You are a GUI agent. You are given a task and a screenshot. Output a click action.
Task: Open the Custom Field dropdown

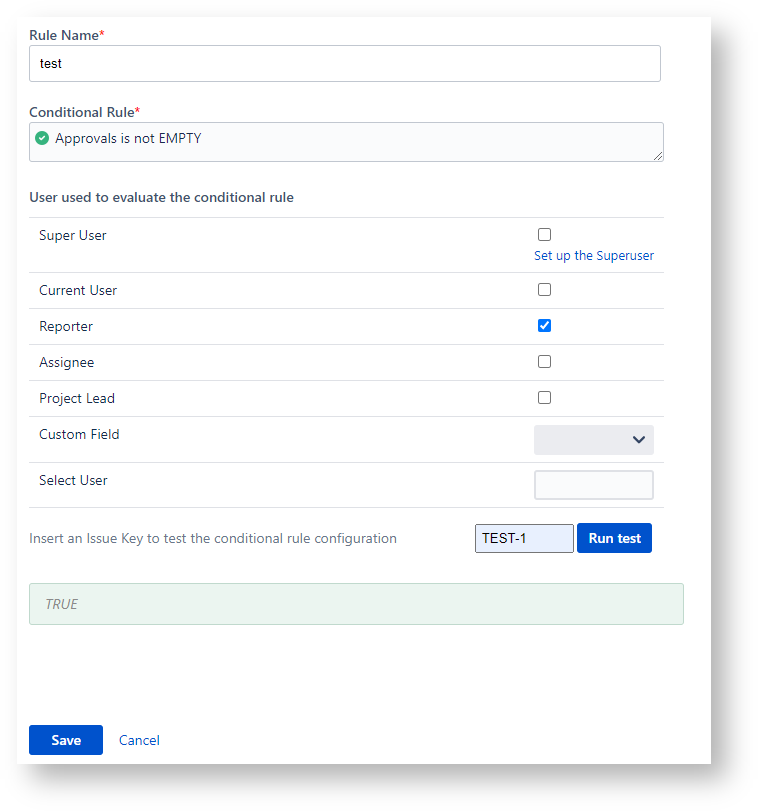point(593,440)
